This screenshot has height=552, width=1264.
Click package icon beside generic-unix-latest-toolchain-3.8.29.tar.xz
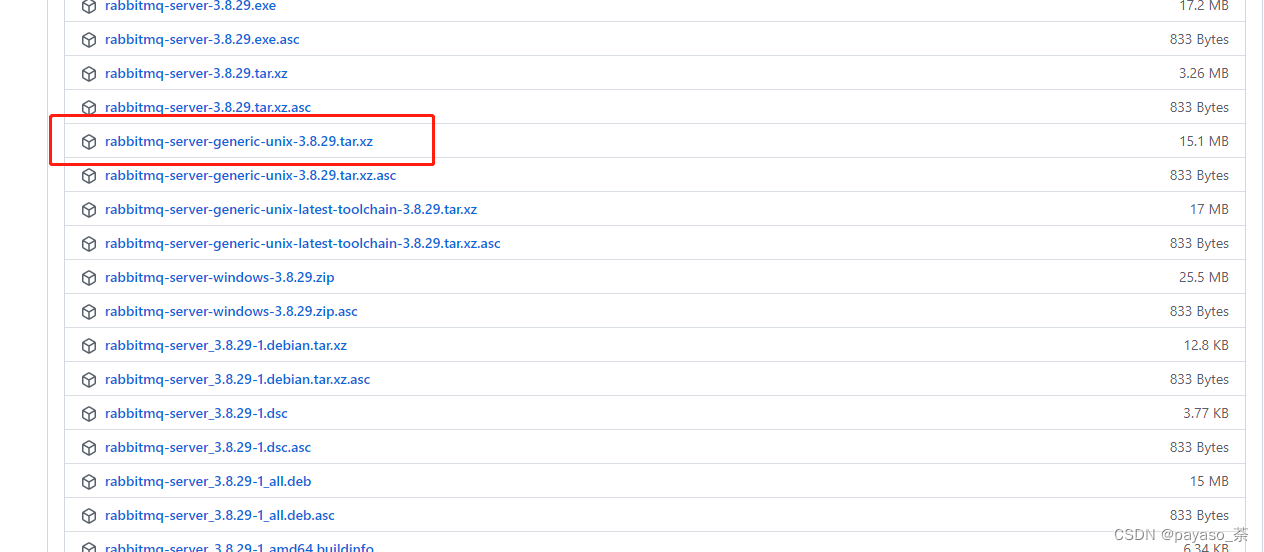[x=89, y=210]
